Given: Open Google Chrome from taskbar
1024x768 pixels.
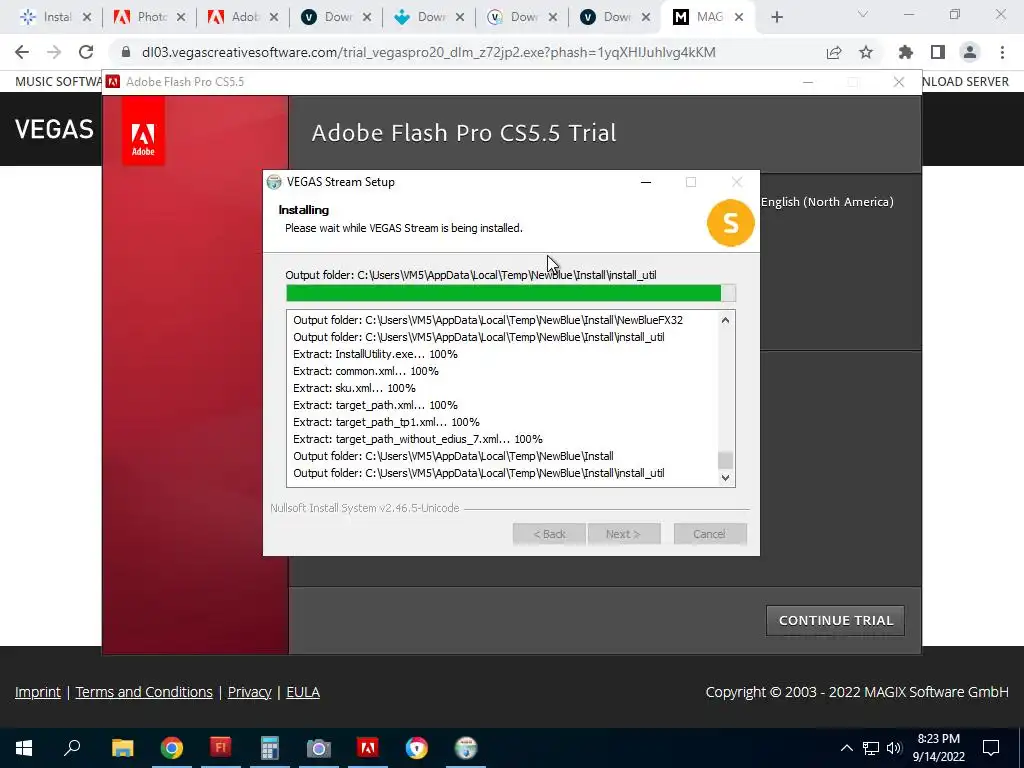Looking at the screenshot, I should point(172,748).
